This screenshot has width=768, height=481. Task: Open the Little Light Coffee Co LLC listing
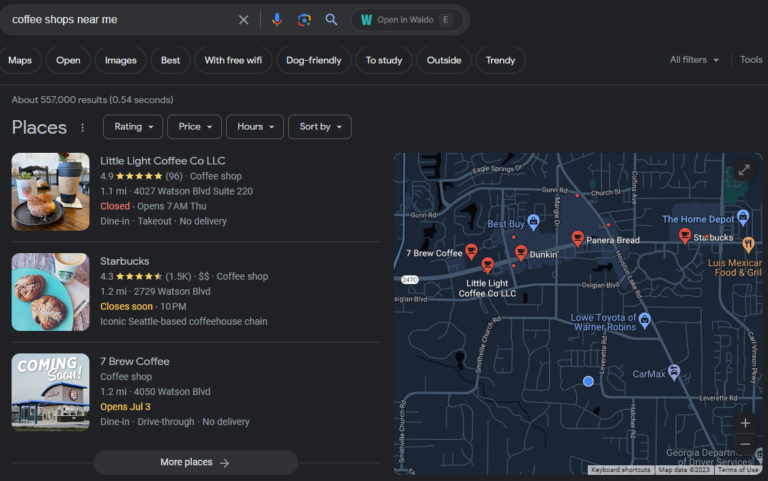click(x=163, y=161)
